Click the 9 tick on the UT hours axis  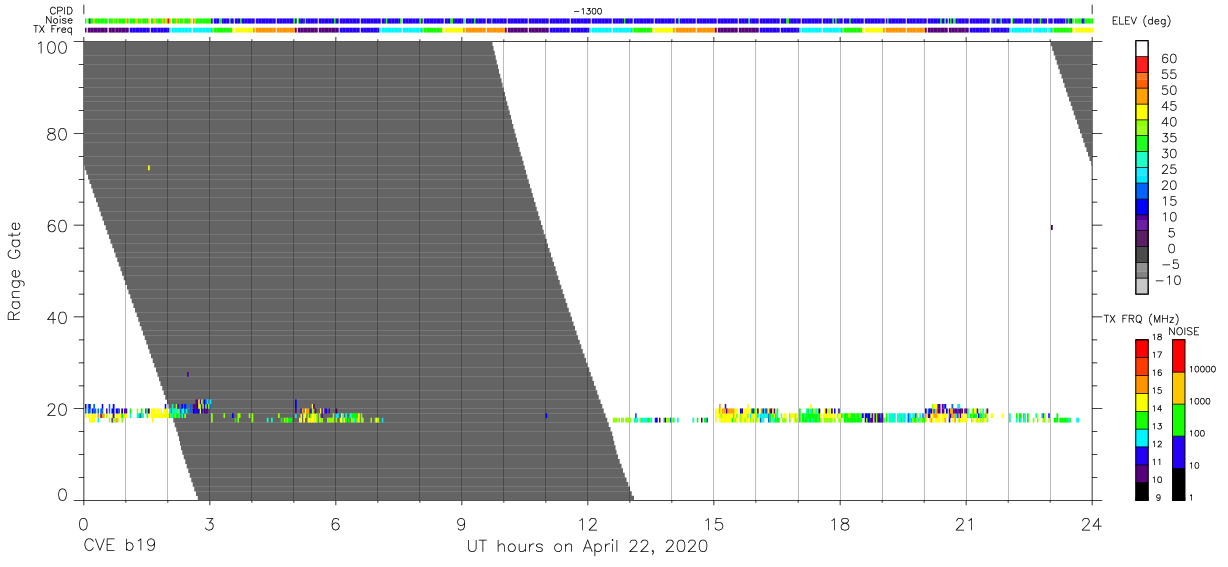pyautogui.click(x=461, y=525)
